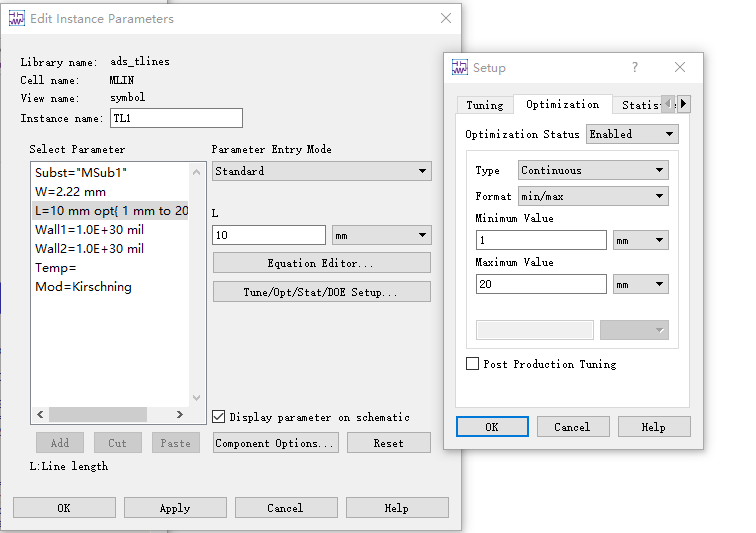The width and height of the screenshot is (756, 533).
Task: Click the Component Options button
Action: [276, 443]
